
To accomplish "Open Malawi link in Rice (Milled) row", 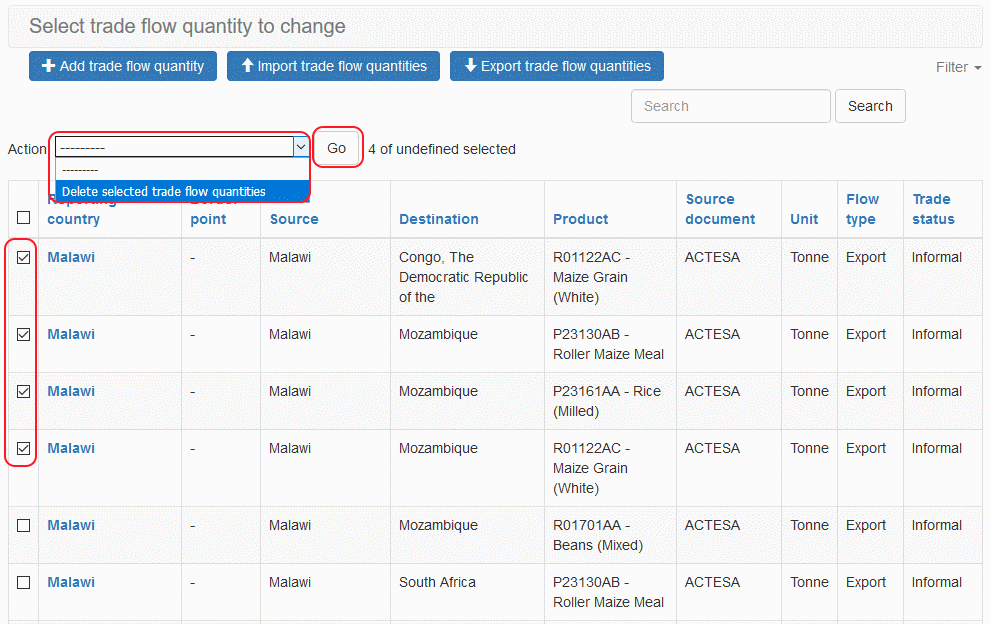I will [71, 391].
